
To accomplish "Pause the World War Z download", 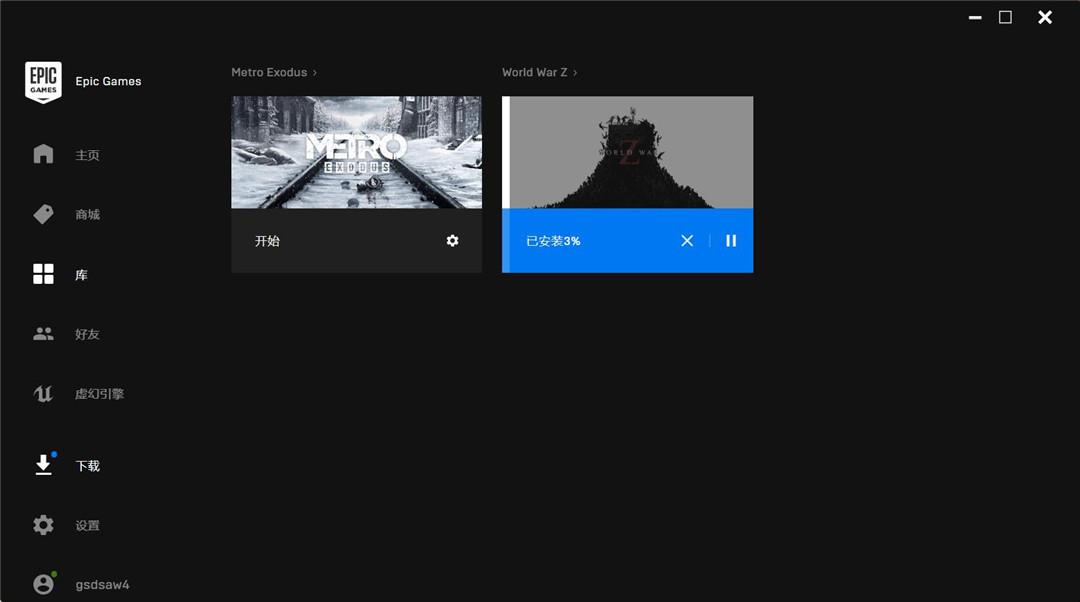I will [731, 240].
